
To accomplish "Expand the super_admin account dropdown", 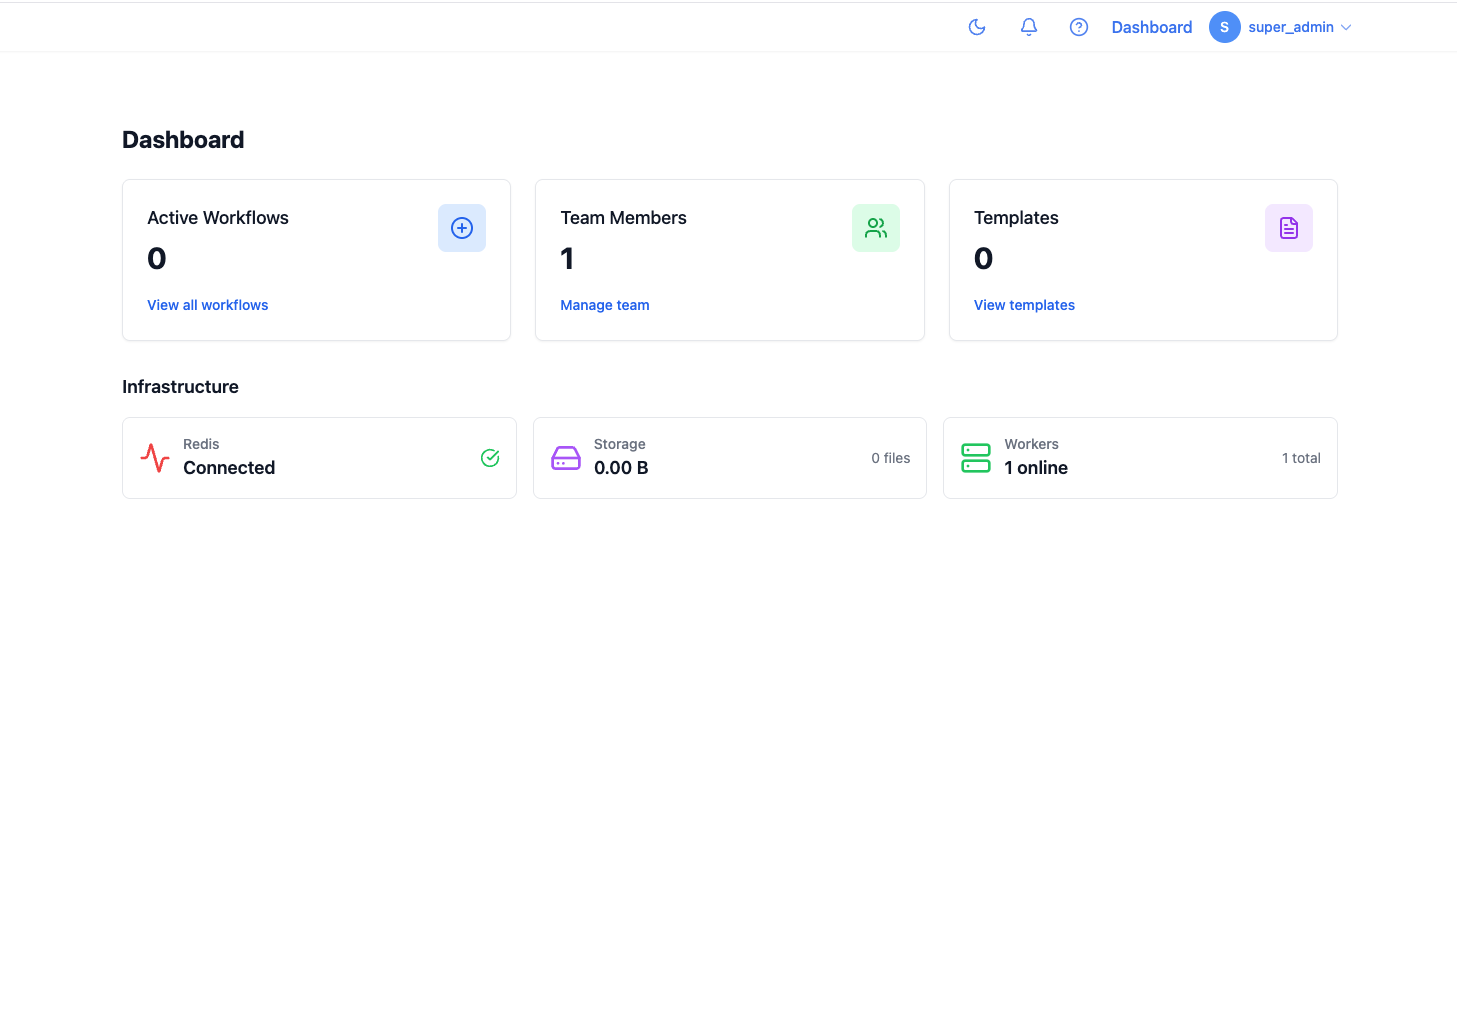I will [x=1290, y=27].
